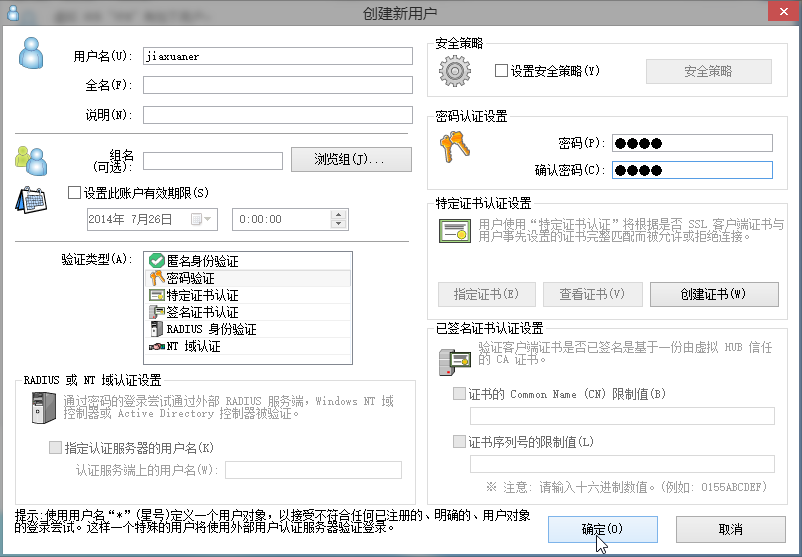Toggle the 设置安全策略 checkbox
This screenshot has width=802, height=557.
click(502, 71)
